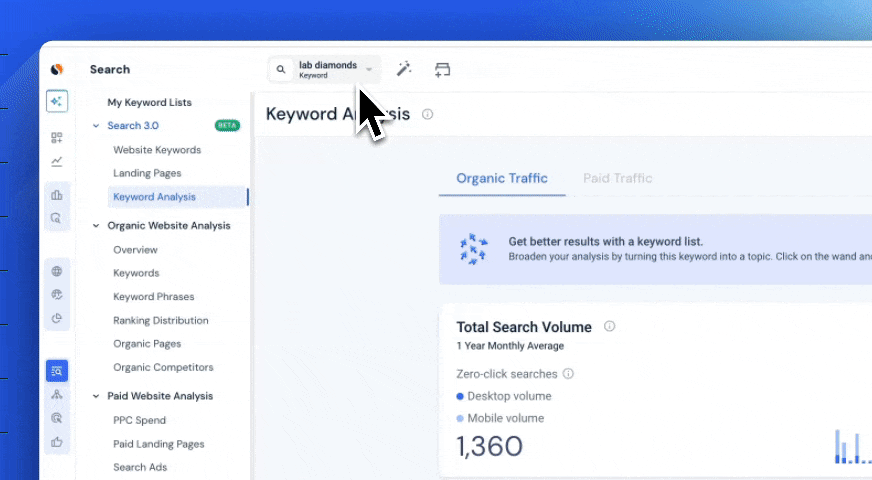Image resolution: width=872 pixels, height=480 pixels.
Task: Click the info icon beside Keyword Analysis title
Action: pyautogui.click(x=428, y=114)
